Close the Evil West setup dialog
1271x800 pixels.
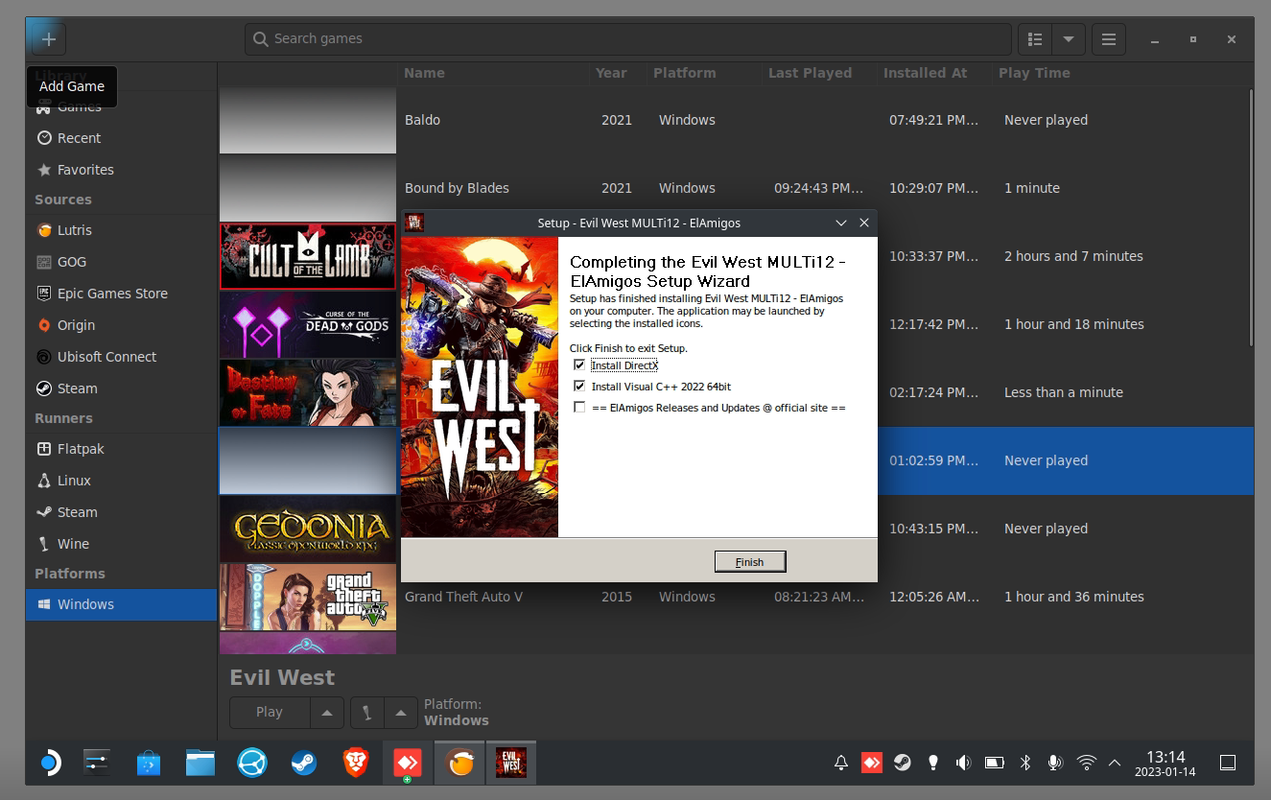(864, 223)
